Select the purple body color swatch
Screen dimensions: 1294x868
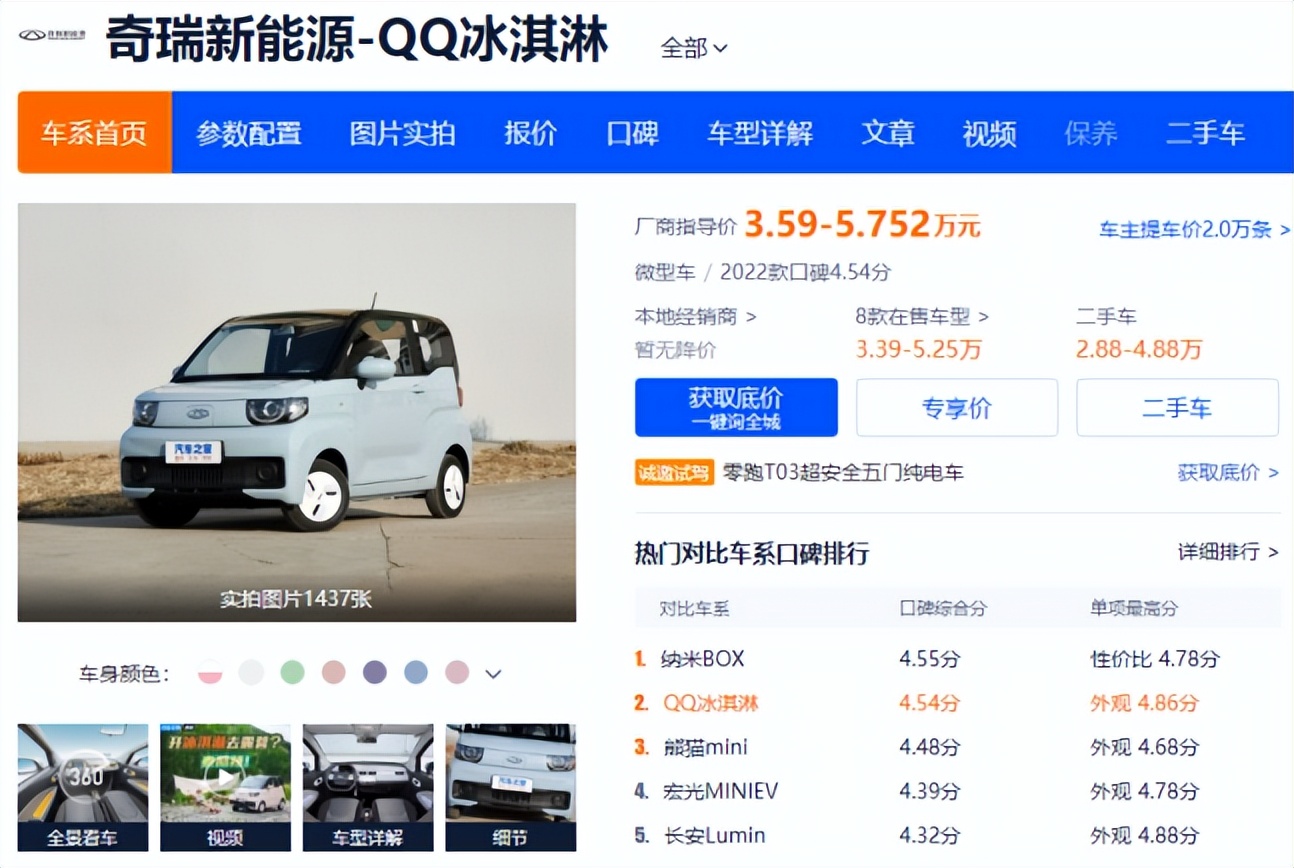click(x=375, y=672)
